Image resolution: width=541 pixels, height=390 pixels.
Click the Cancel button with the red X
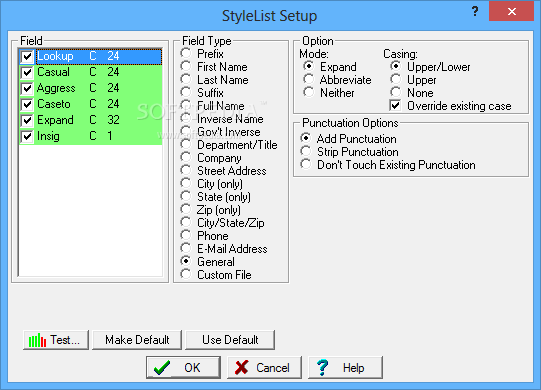click(x=264, y=368)
